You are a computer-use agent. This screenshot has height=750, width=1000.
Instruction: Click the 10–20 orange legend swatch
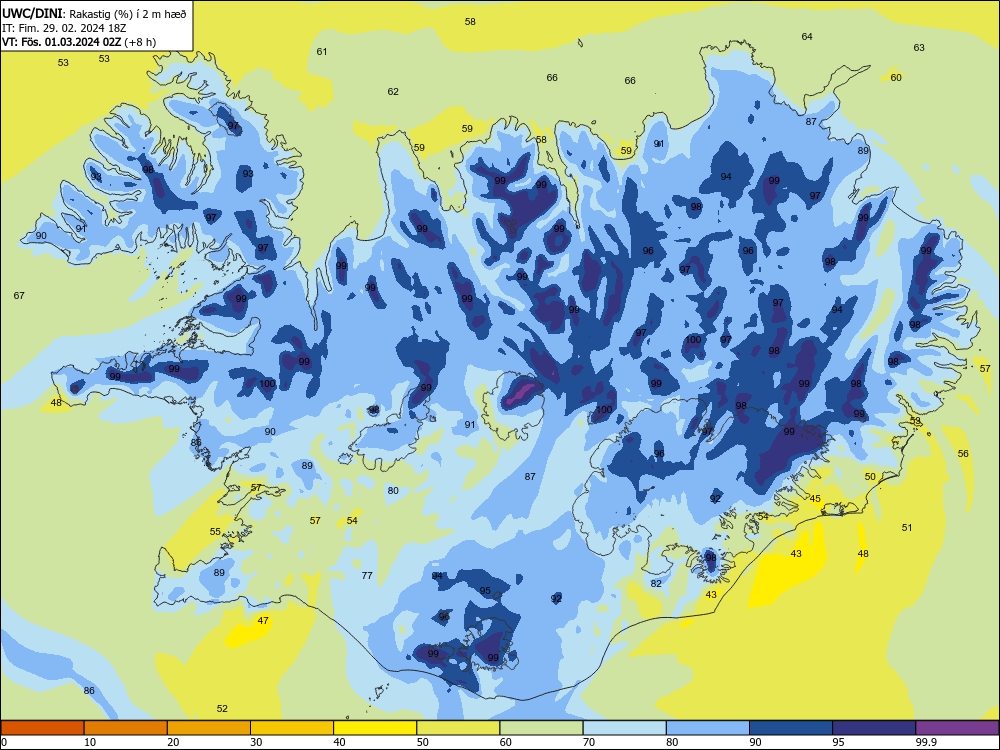tap(126, 728)
